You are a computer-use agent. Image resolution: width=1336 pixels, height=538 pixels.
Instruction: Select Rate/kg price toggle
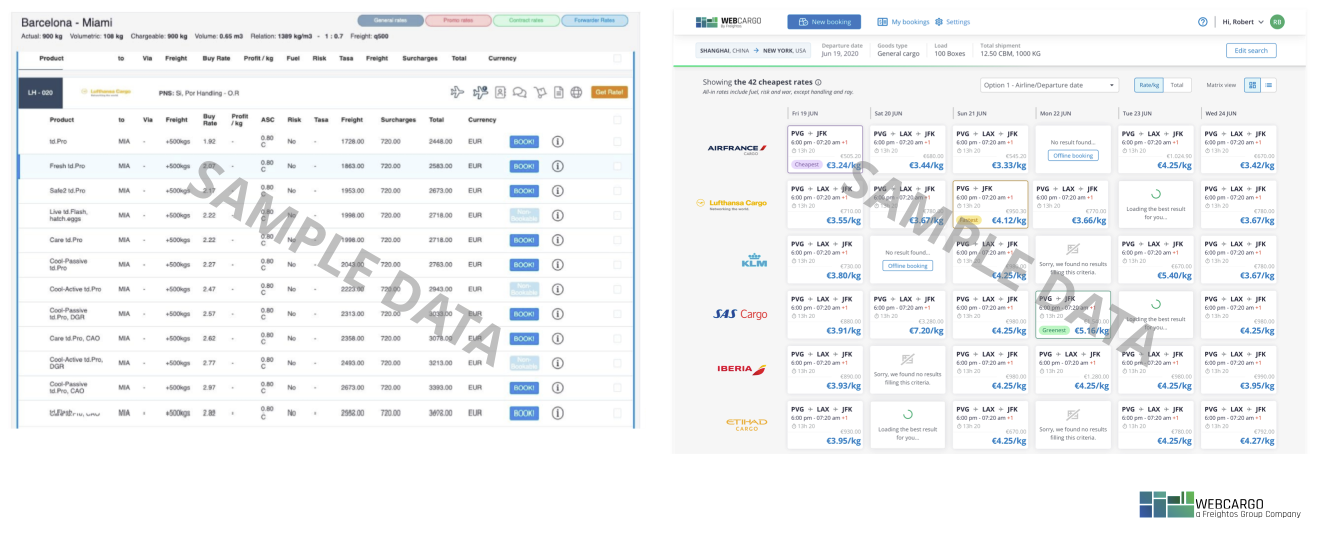(x=1148, y=85)
